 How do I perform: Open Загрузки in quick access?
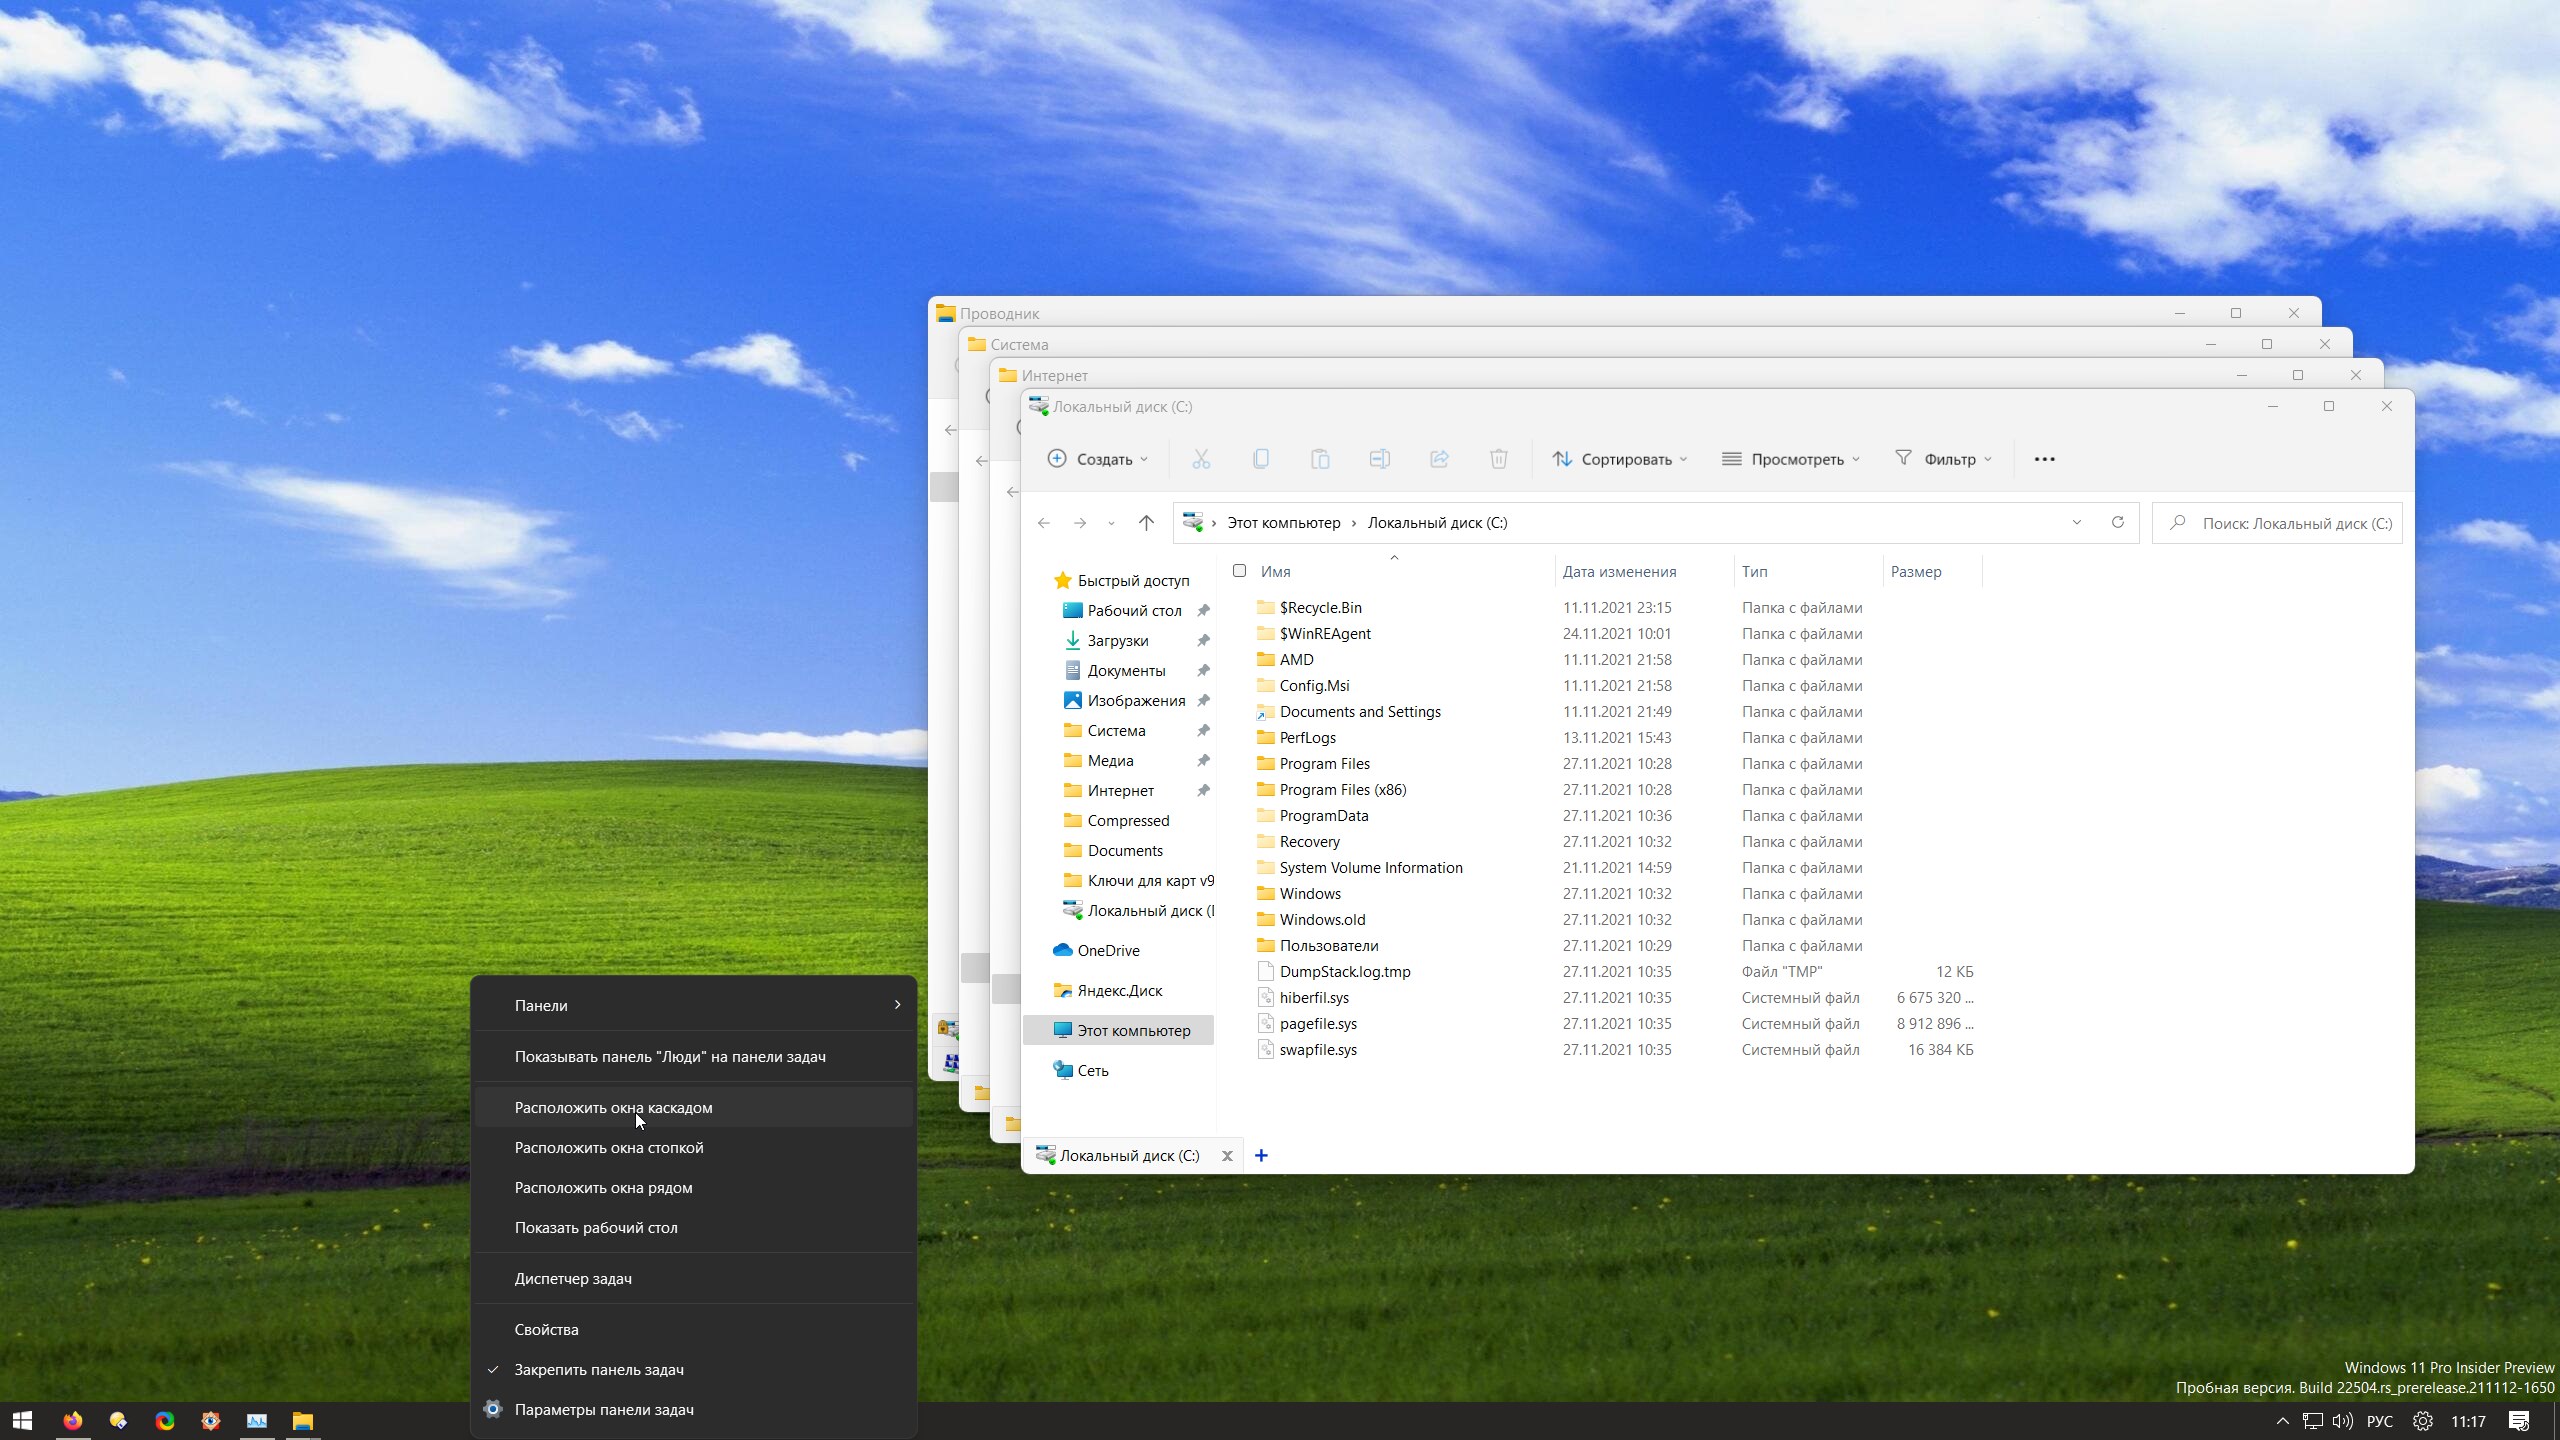[x=1117, y=640]
